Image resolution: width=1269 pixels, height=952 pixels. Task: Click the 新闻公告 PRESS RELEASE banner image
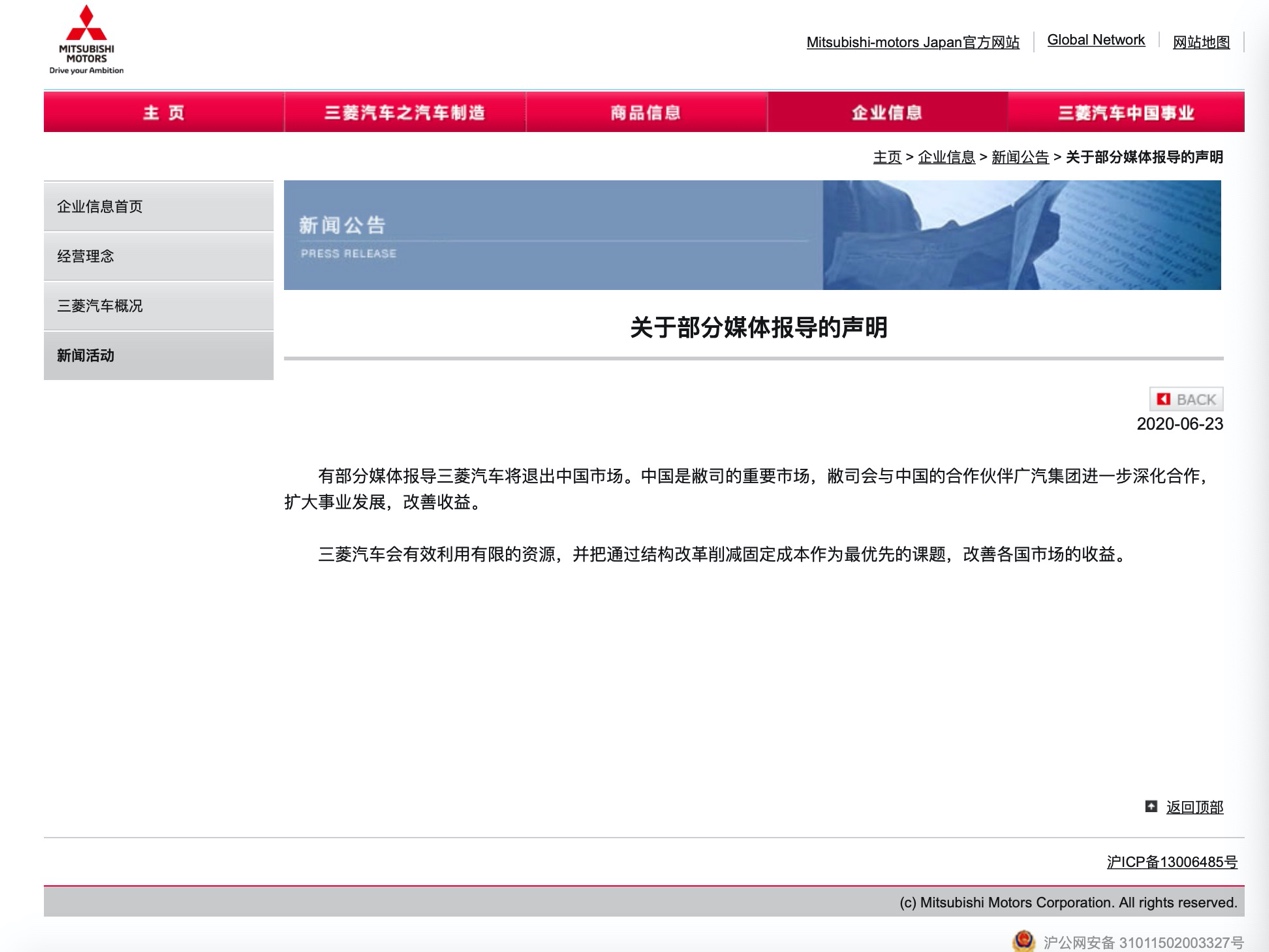coord(752,235)
